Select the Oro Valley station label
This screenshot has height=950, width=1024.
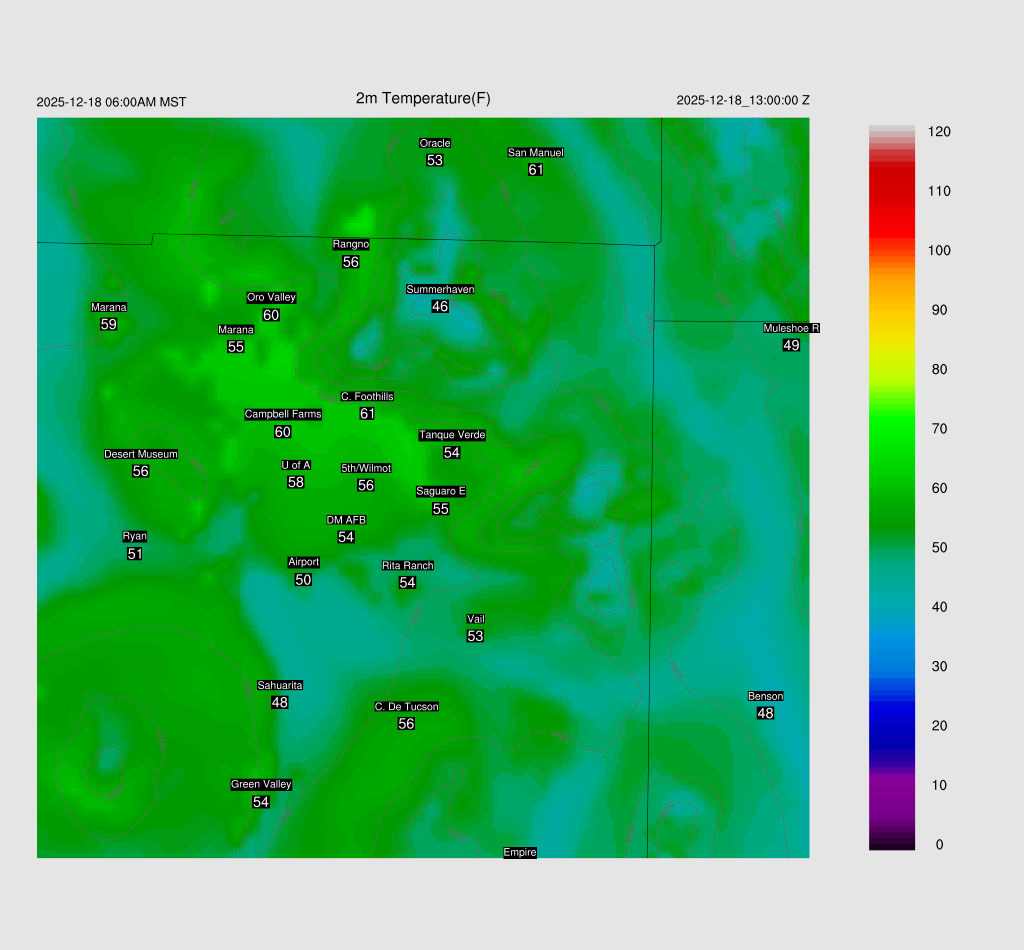click(271, 297)
